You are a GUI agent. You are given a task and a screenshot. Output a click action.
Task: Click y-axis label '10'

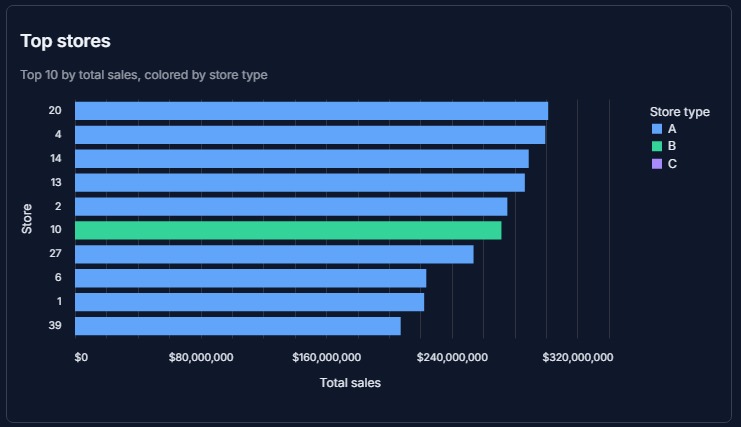56,230
